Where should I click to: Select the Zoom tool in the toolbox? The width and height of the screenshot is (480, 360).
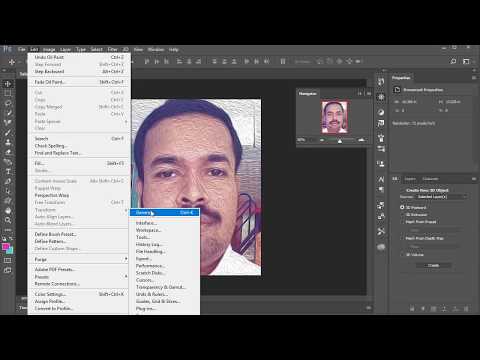[8, 220]
